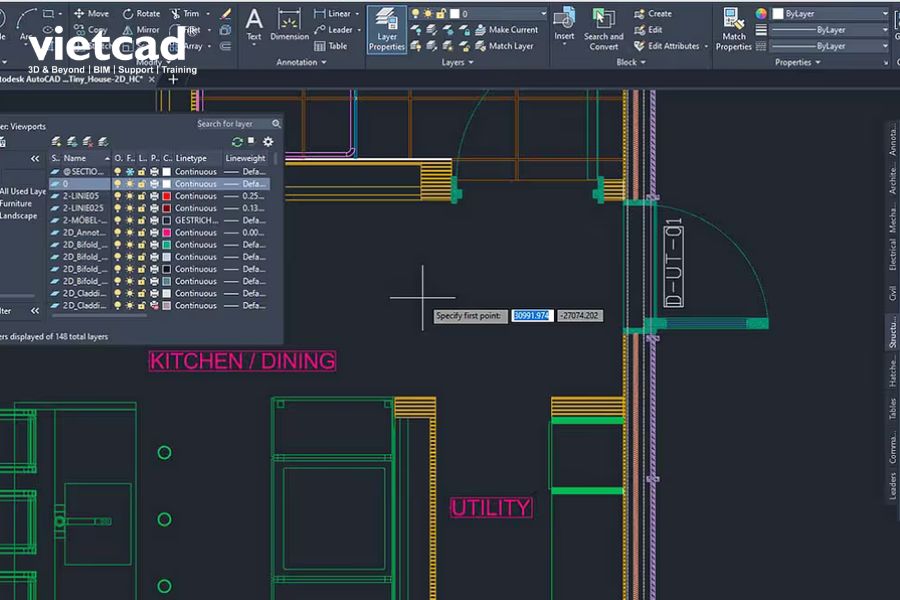The height and width of the screenshot is (600, 900).
Task: Click Make Current layer button
Action: point(507,29)
